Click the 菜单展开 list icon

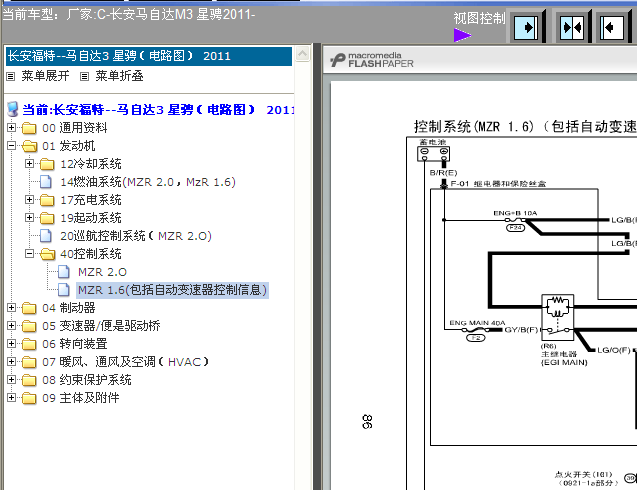(11, 76)
